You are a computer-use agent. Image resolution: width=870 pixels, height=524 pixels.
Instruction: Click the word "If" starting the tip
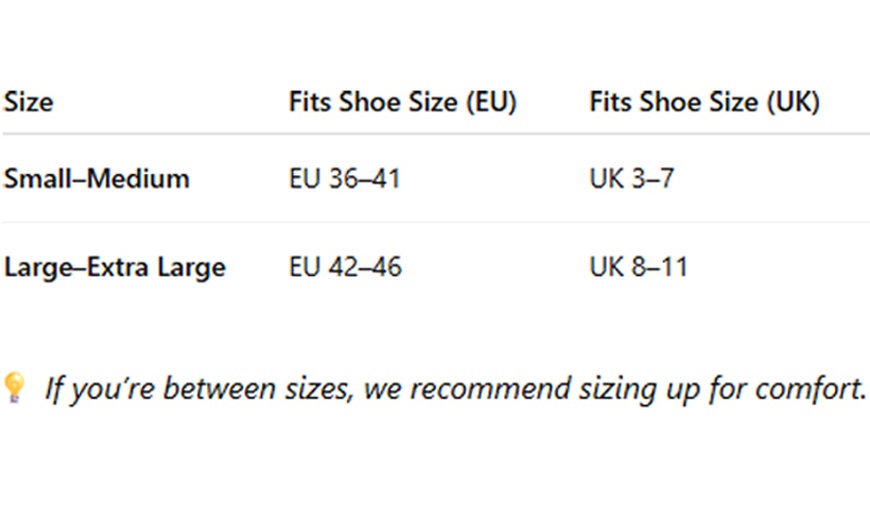[54, 389]
